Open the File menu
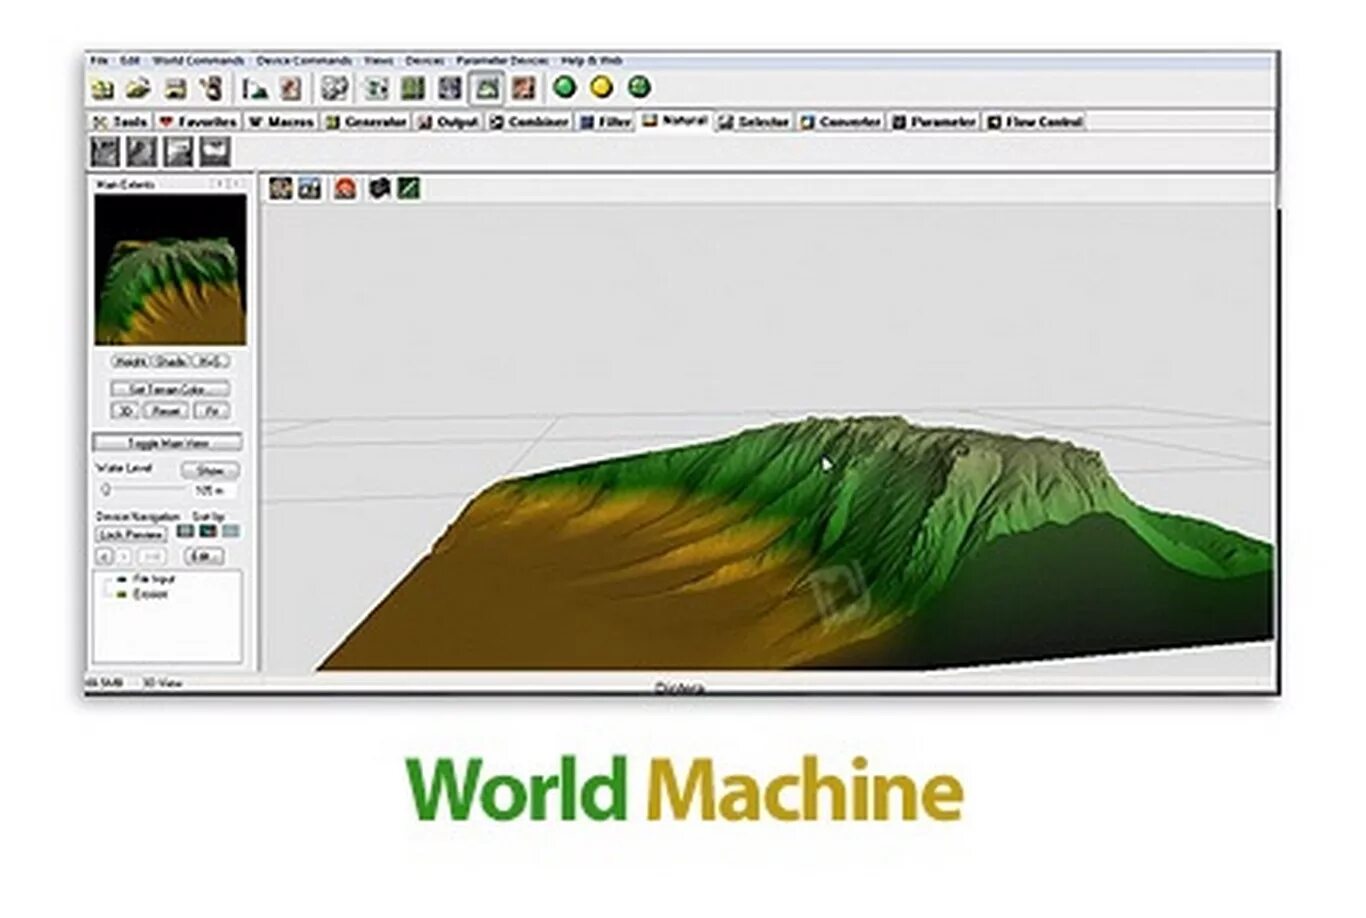Viewport: 1366px width, 918px height. point(99,61)
